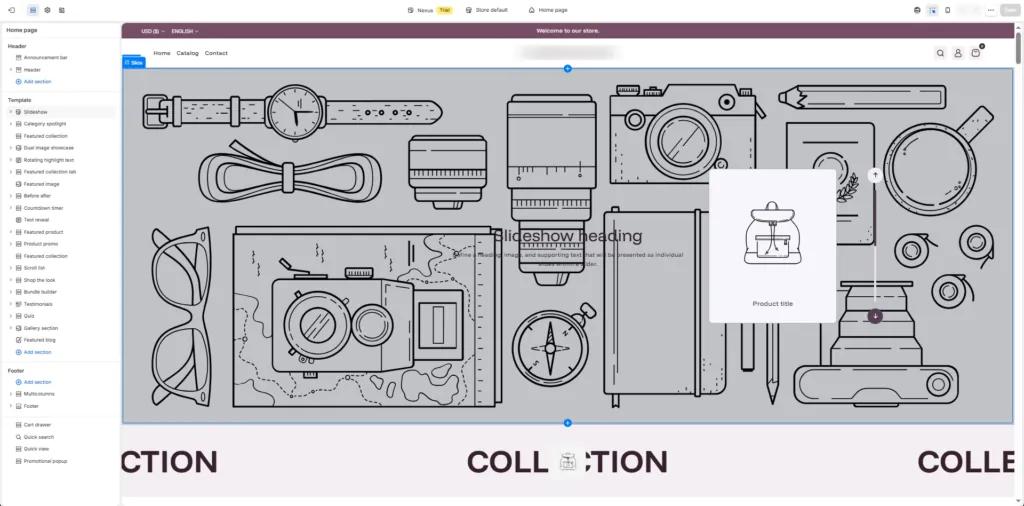Click Home in store navigation
Screen dimensions: 1024x506
162,54
